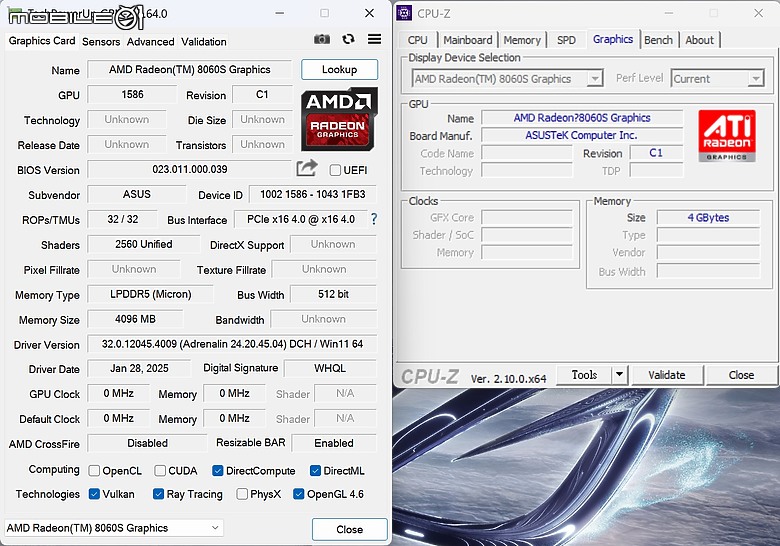
Task: Click the Tools button in CPU-Z
Action: [584, 374]
